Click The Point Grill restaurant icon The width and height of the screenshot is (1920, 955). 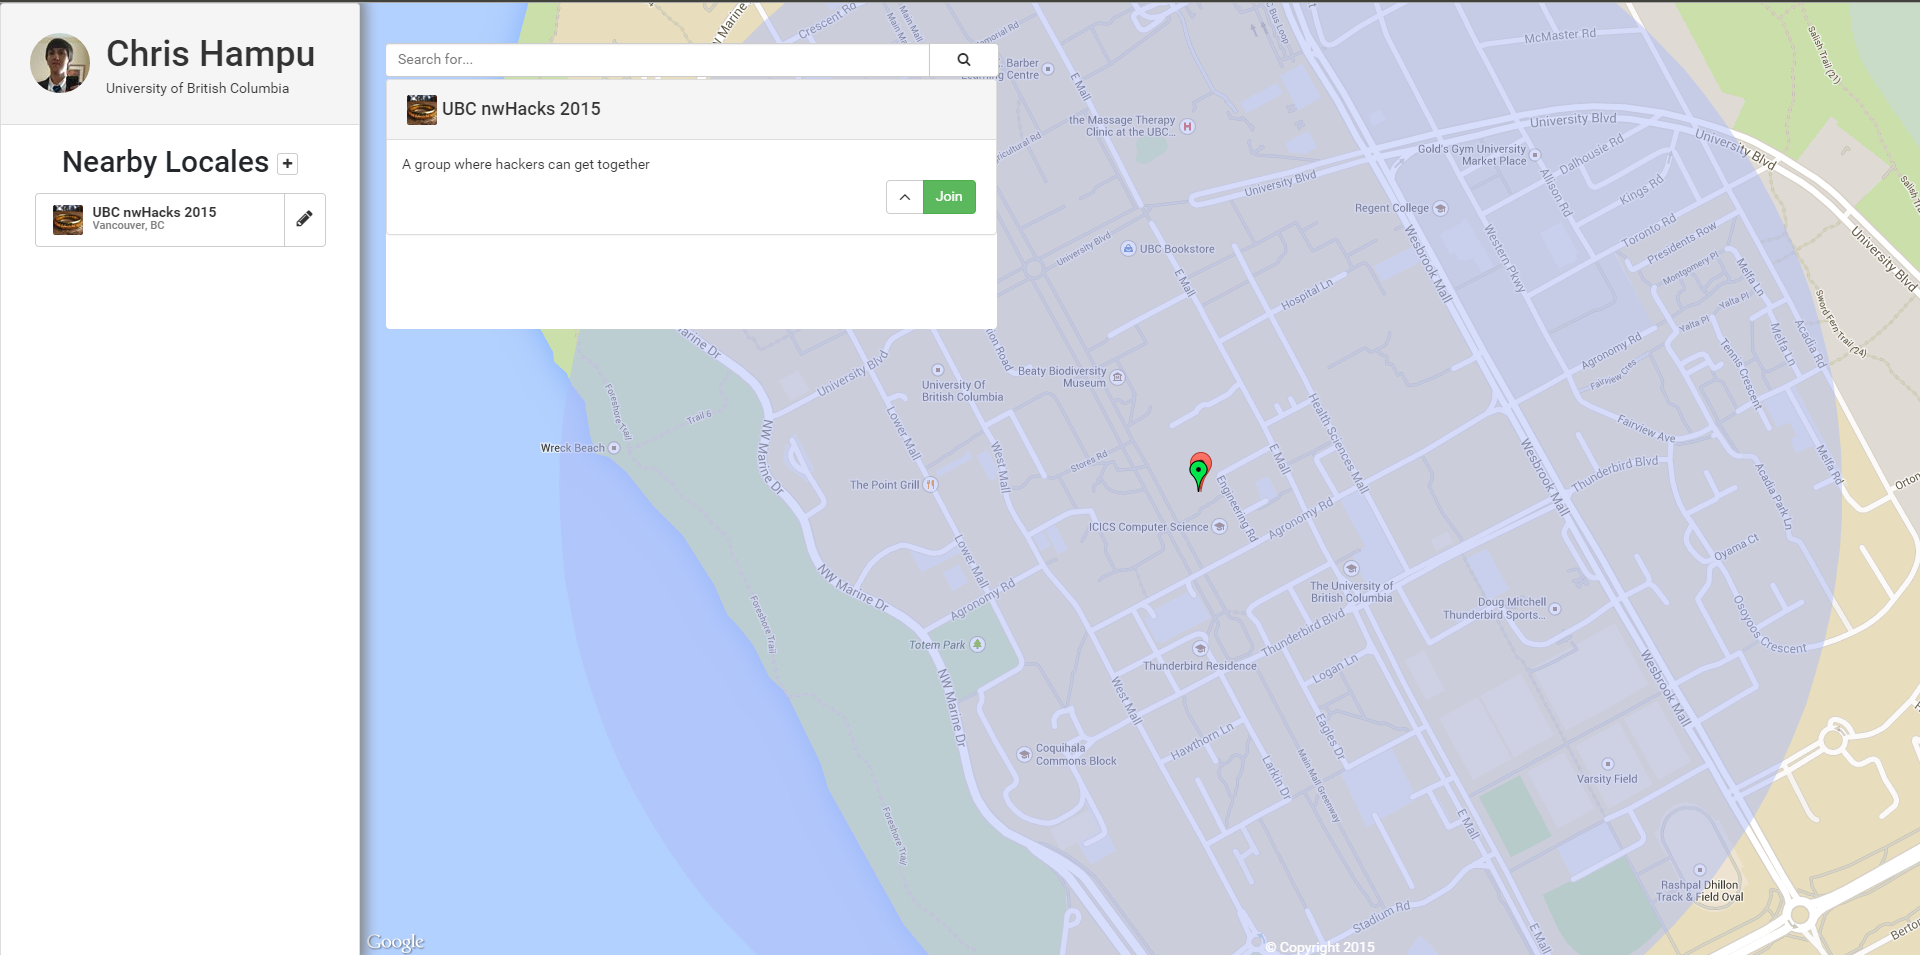pyautogui.click(x=930, y=485)
